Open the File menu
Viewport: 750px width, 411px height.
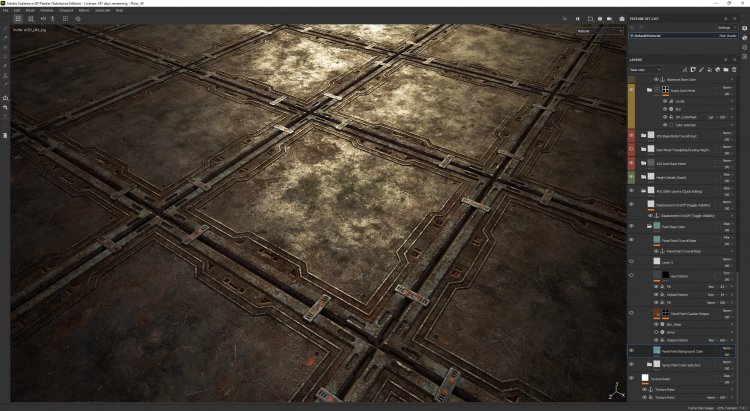point(5,10)
